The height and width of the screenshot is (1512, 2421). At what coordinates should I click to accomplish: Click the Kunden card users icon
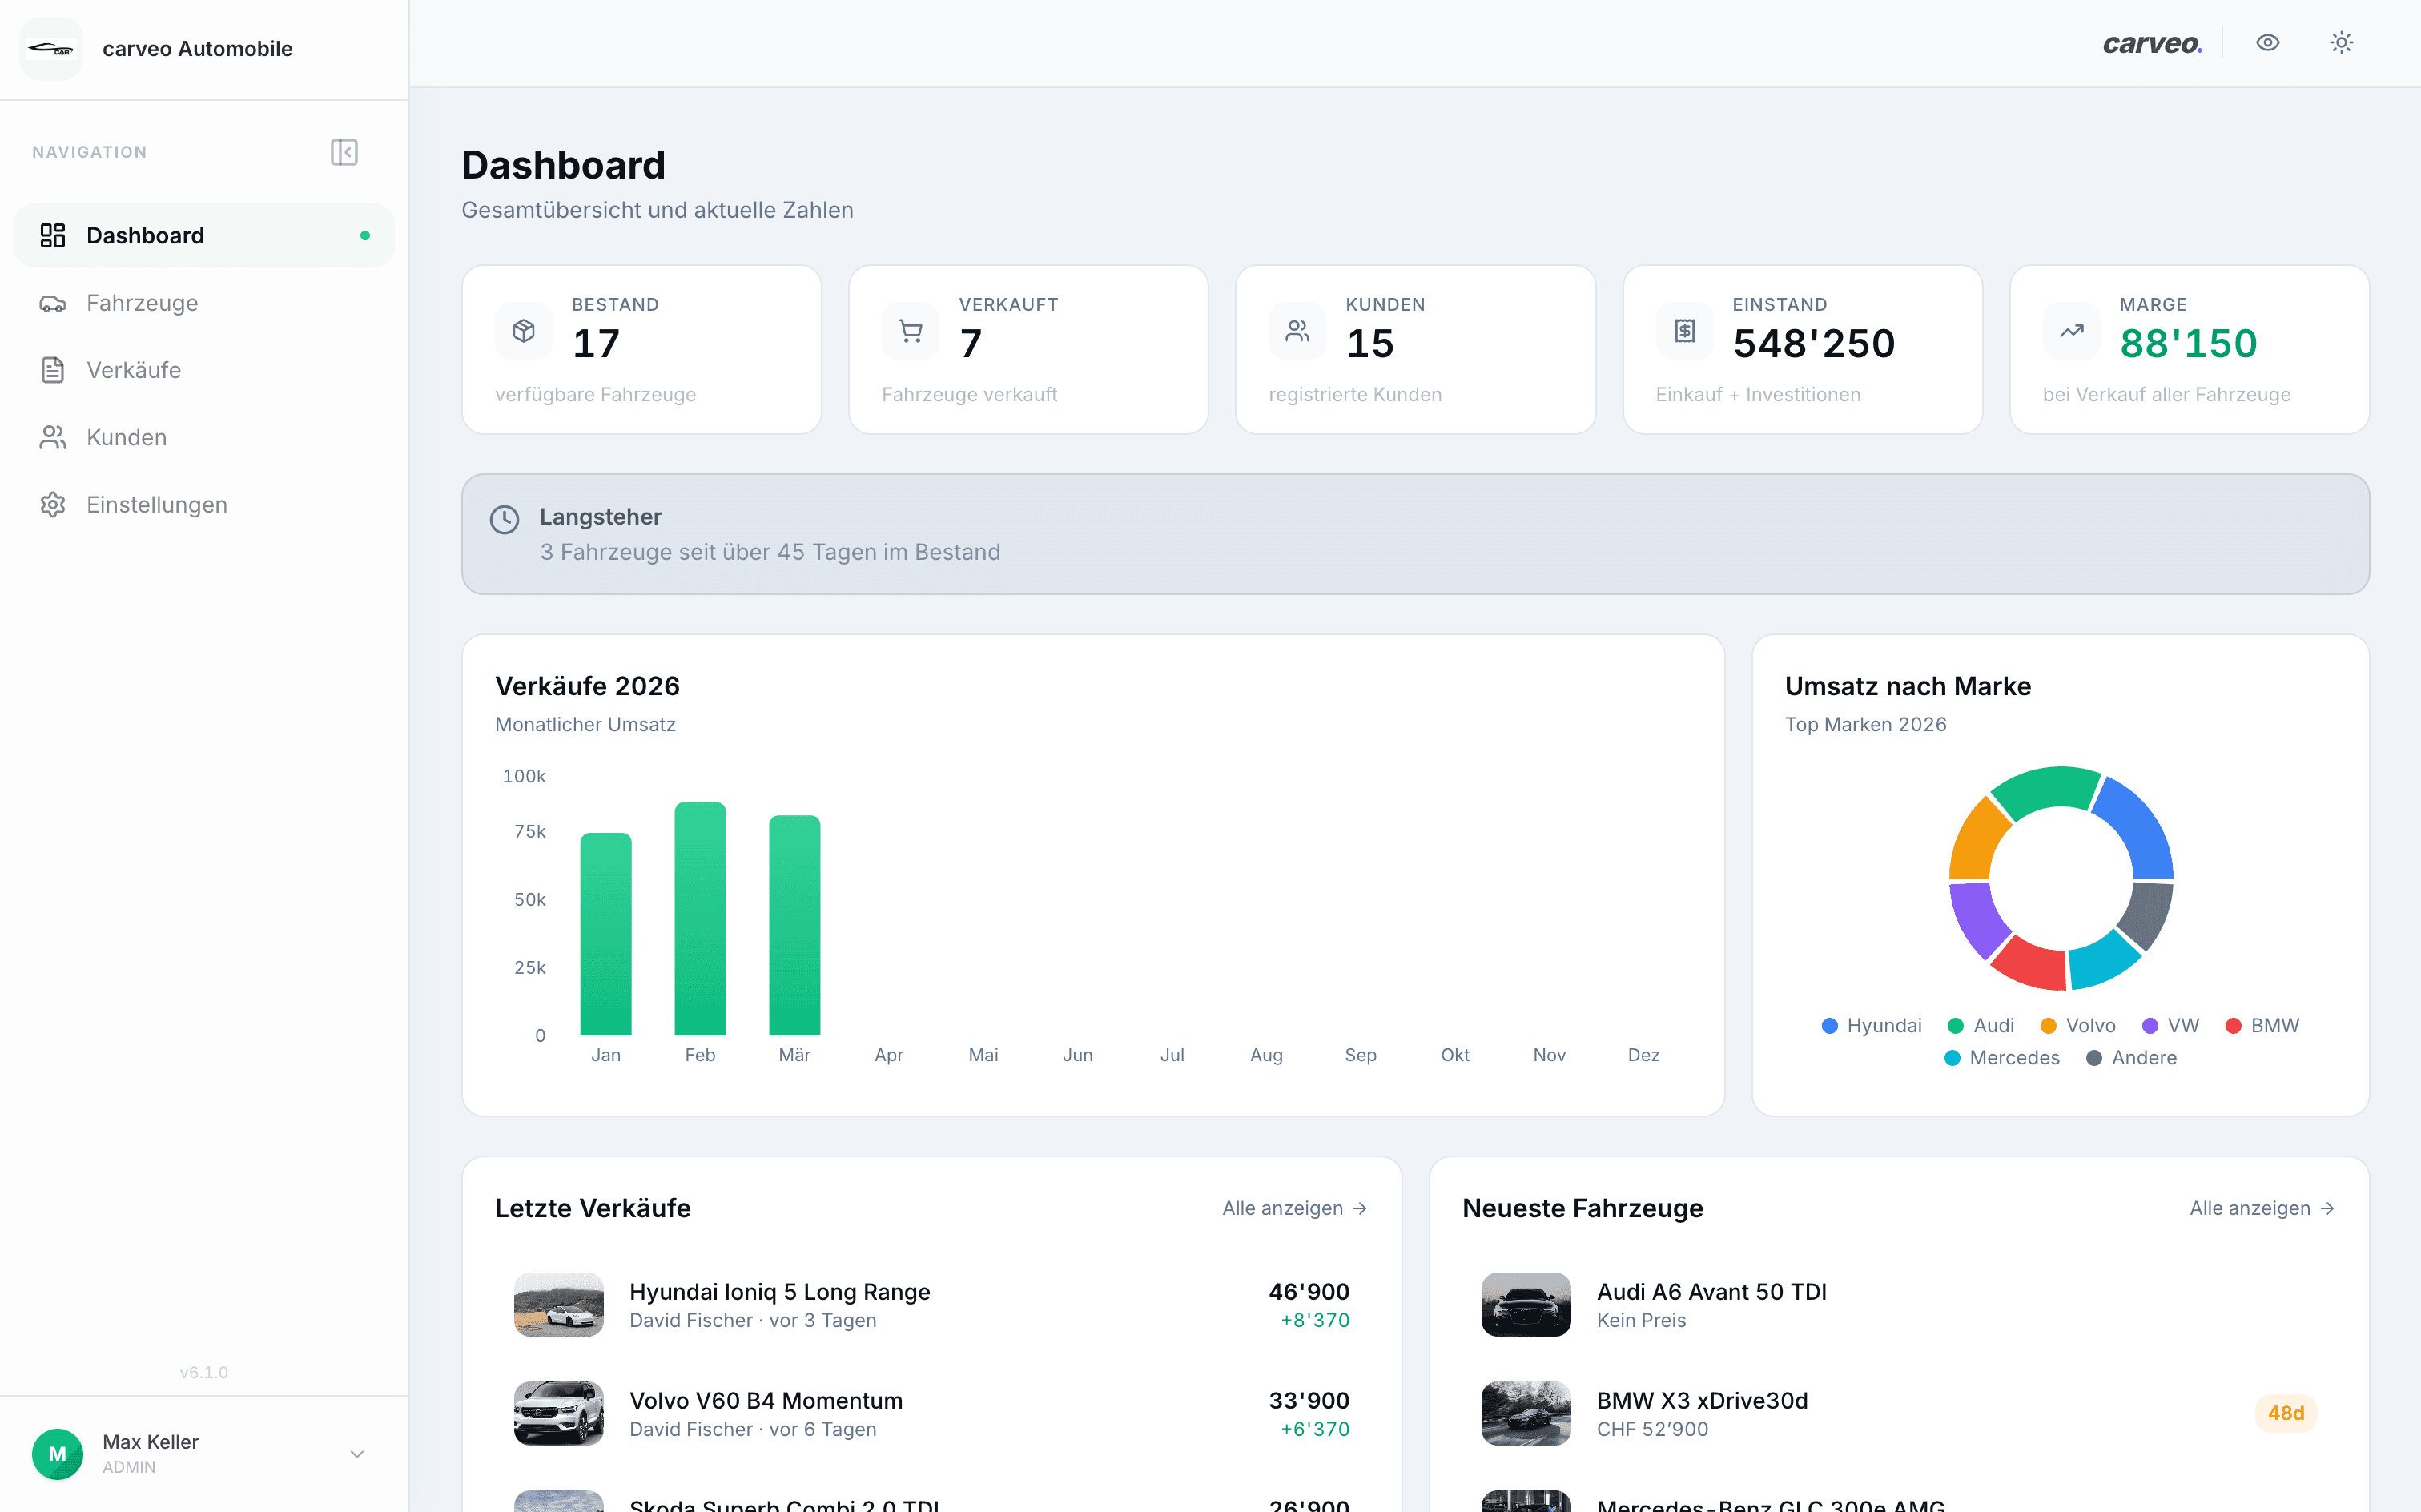(x=1297, y=331)
